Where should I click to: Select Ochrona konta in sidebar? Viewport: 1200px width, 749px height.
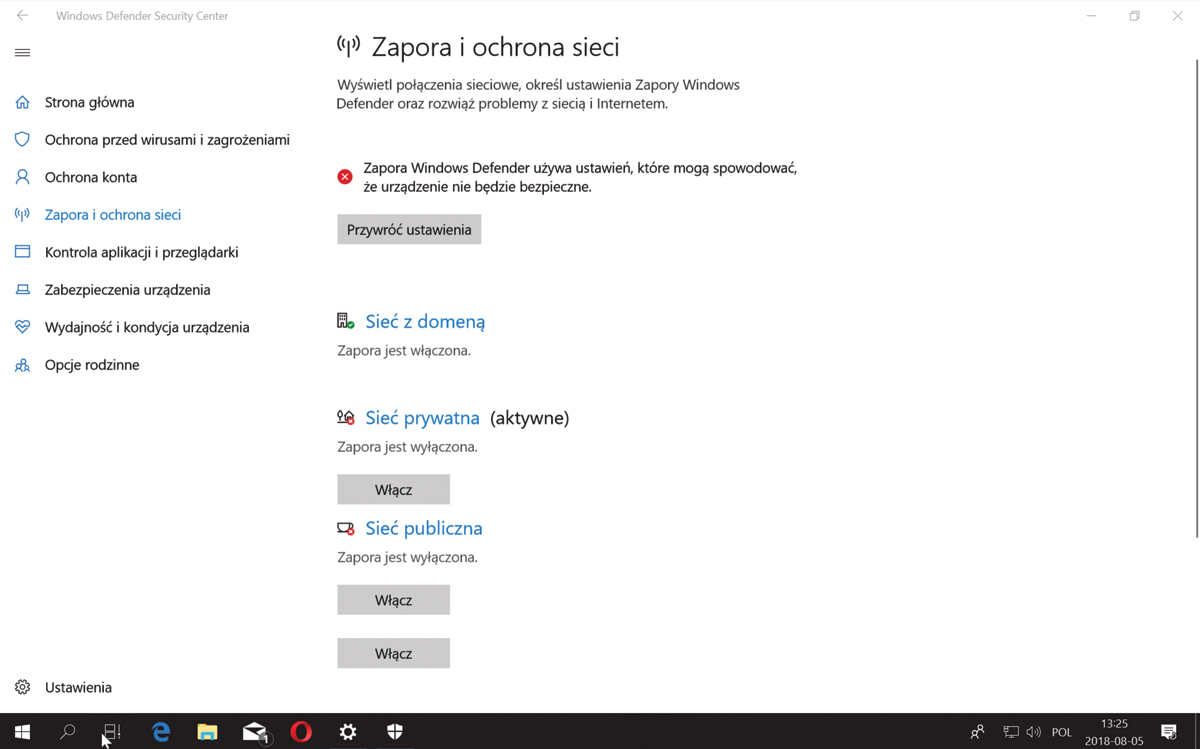point(91,177)
